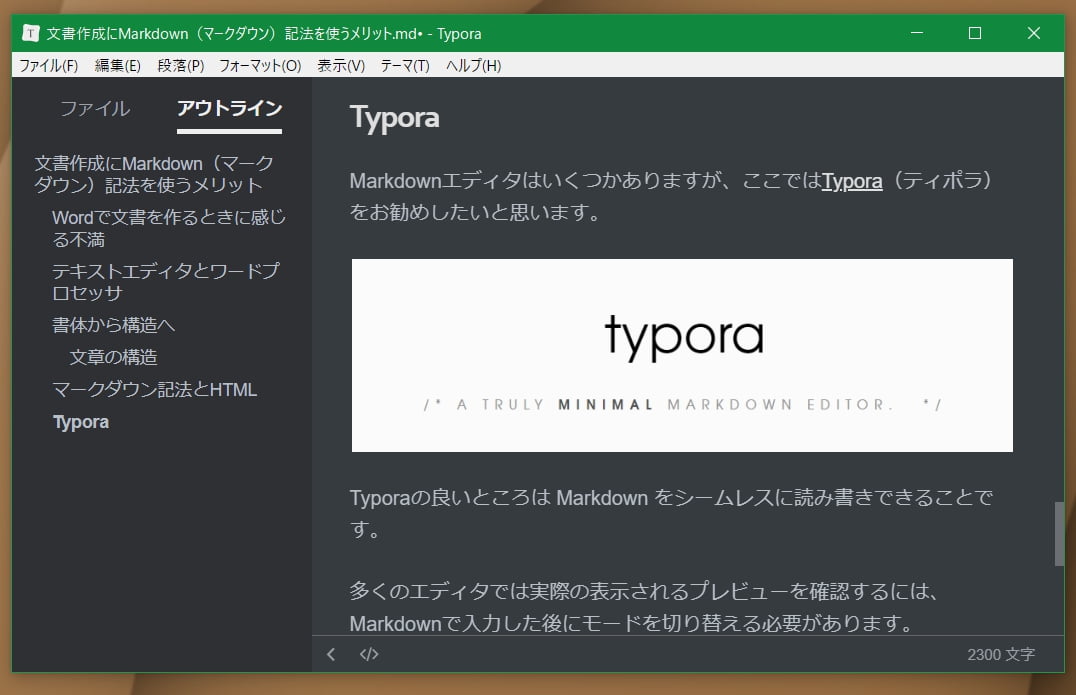Click the typora logo image in the document

coord(682,354)
